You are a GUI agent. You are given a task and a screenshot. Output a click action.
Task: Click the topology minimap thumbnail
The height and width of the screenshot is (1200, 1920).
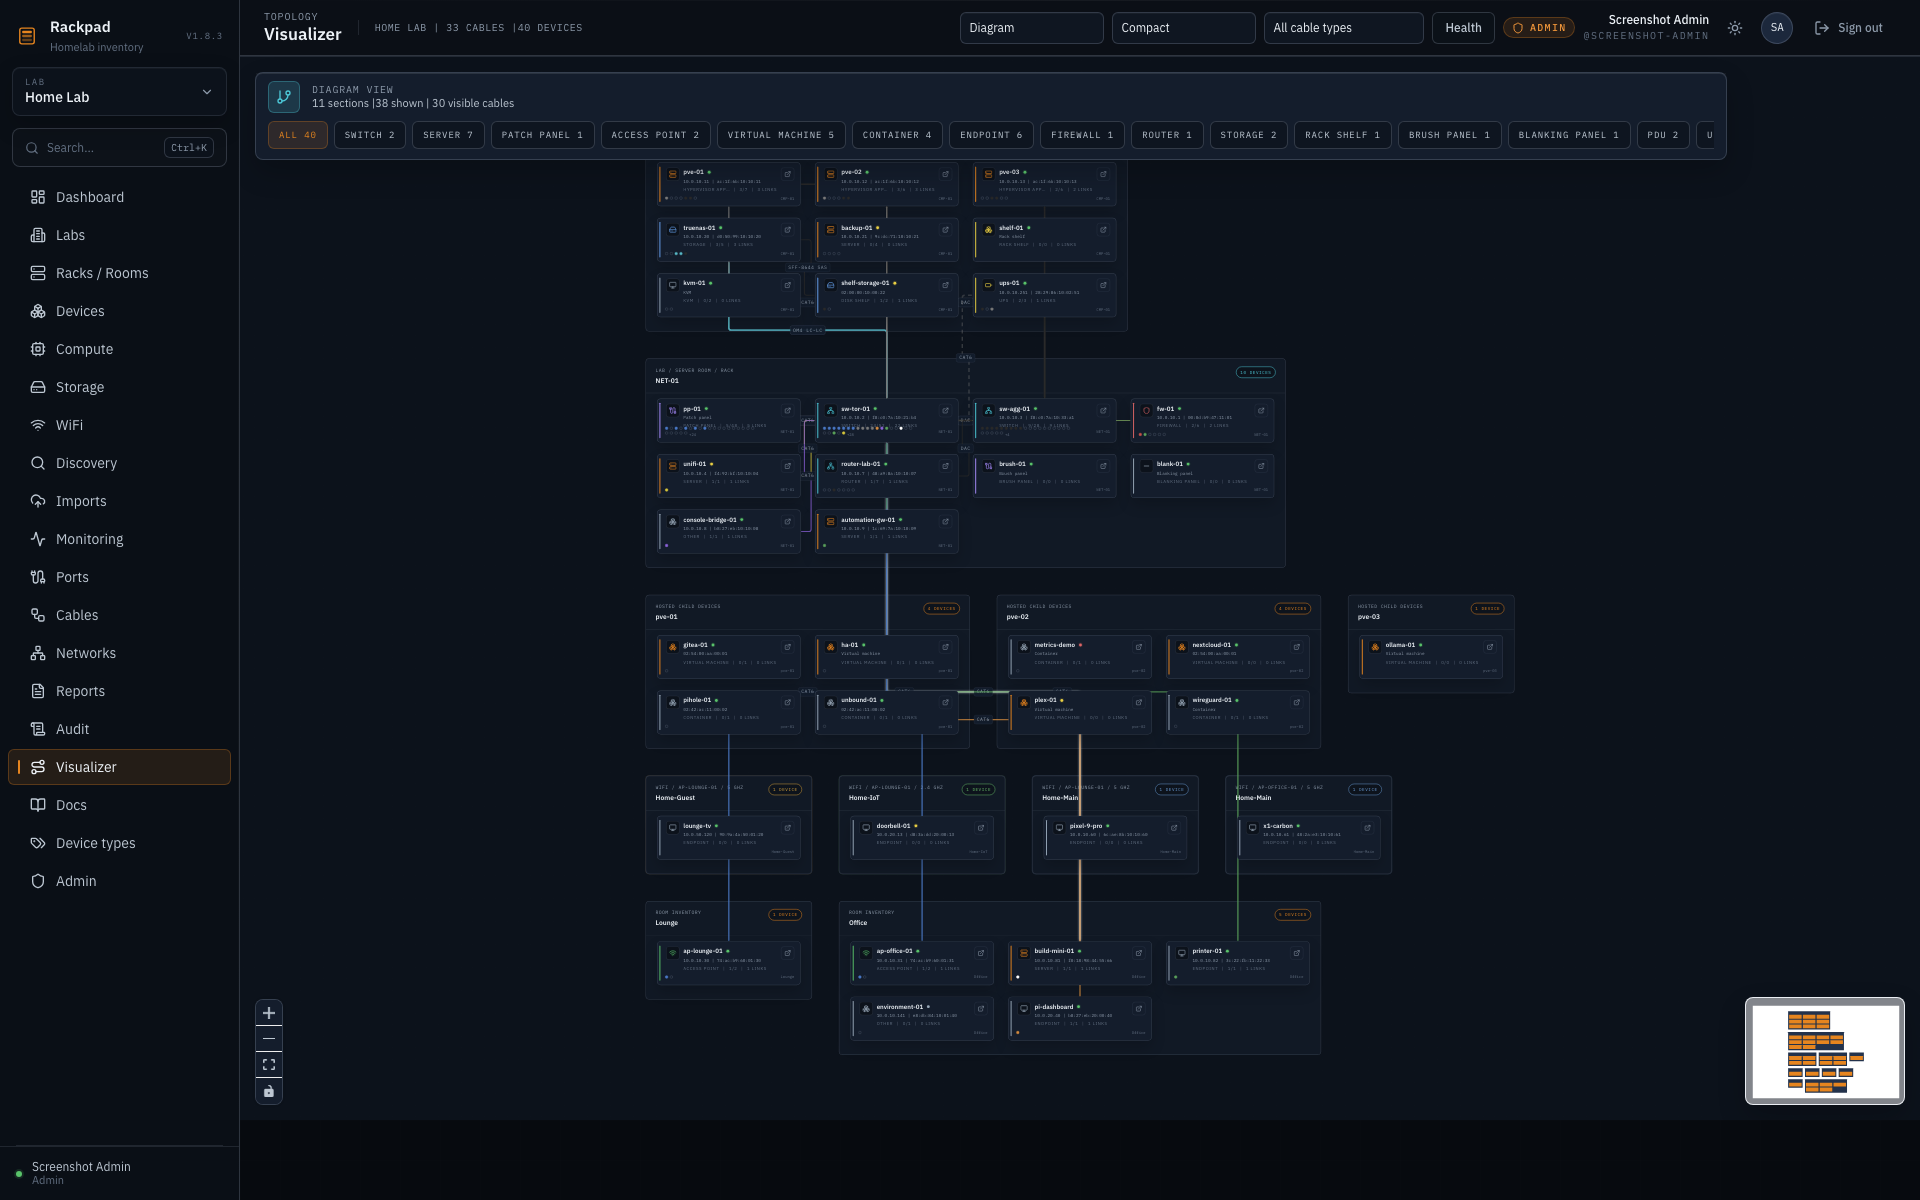1824,1051
